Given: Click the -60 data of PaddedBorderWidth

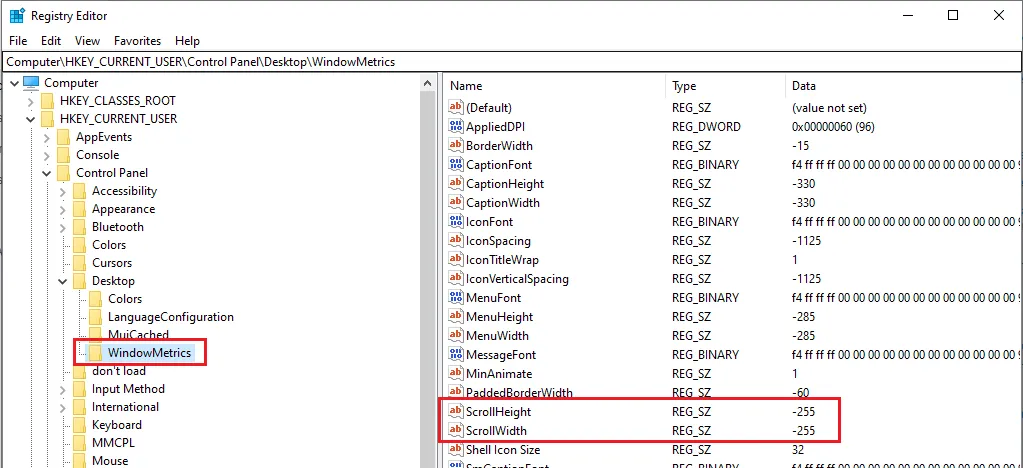Looking at the screenshot, I should point(800,393).
